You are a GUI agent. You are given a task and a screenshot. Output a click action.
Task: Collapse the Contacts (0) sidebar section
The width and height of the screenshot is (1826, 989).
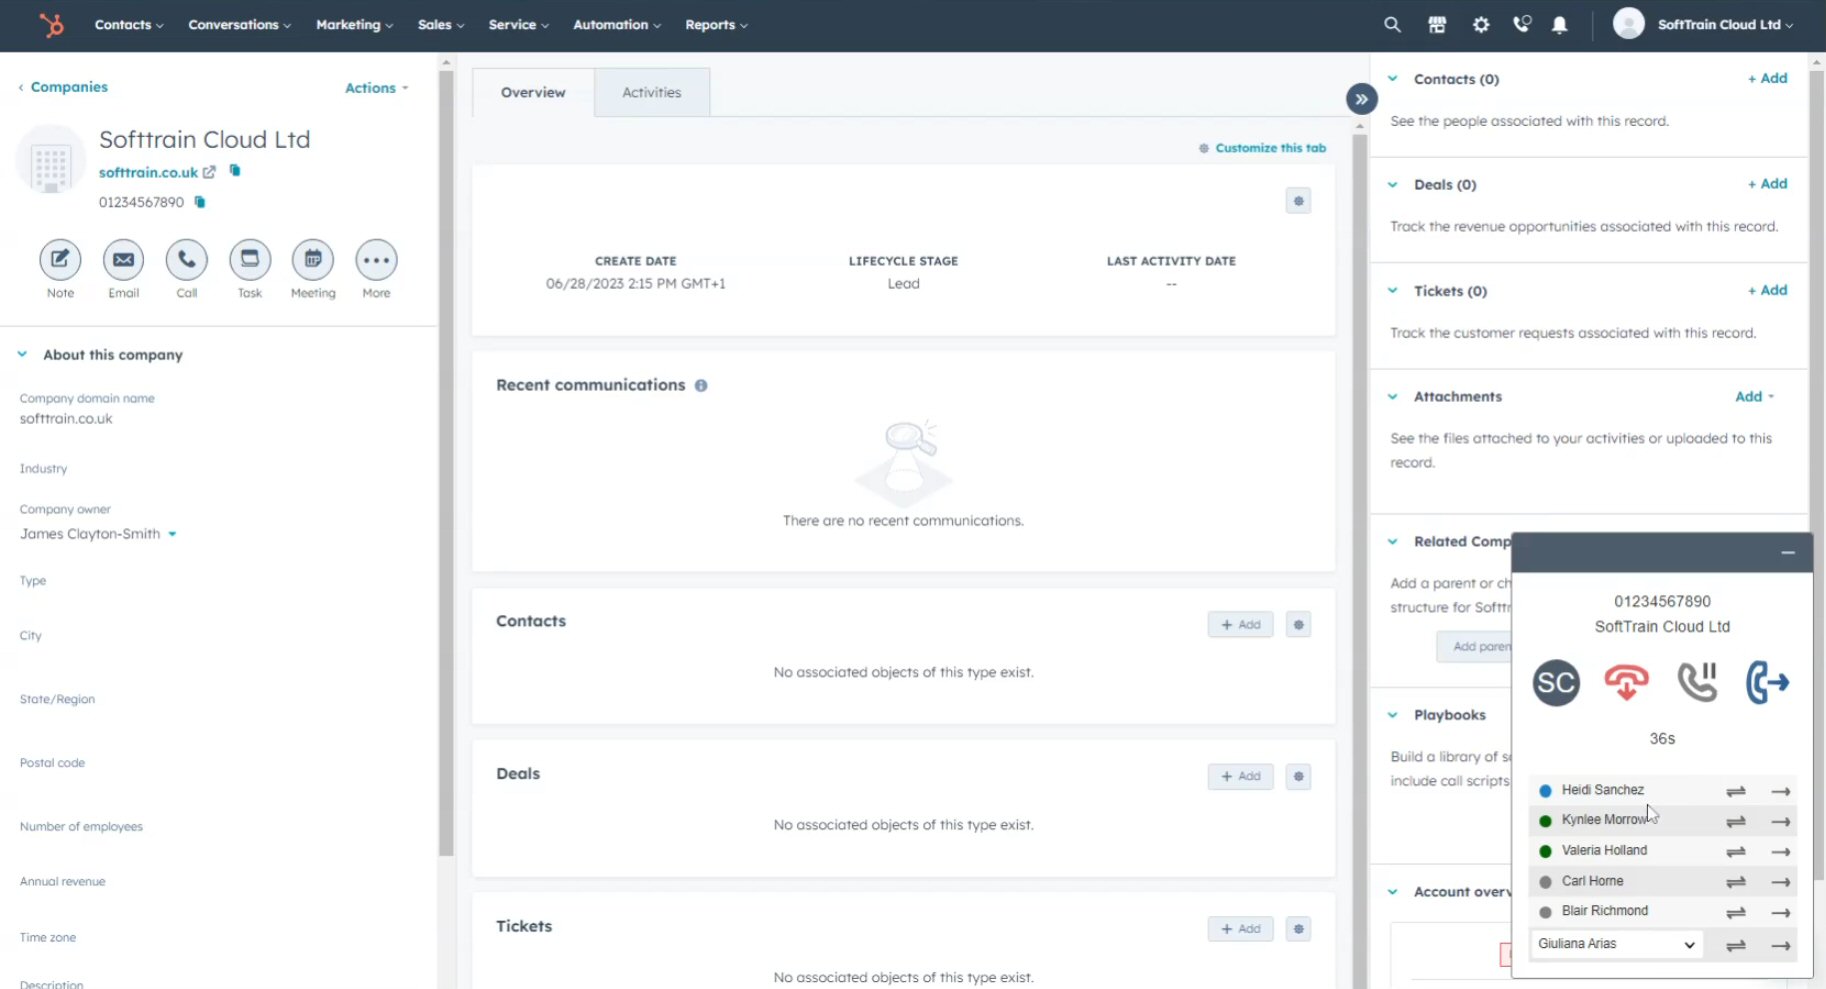(x=1392, y=78)
